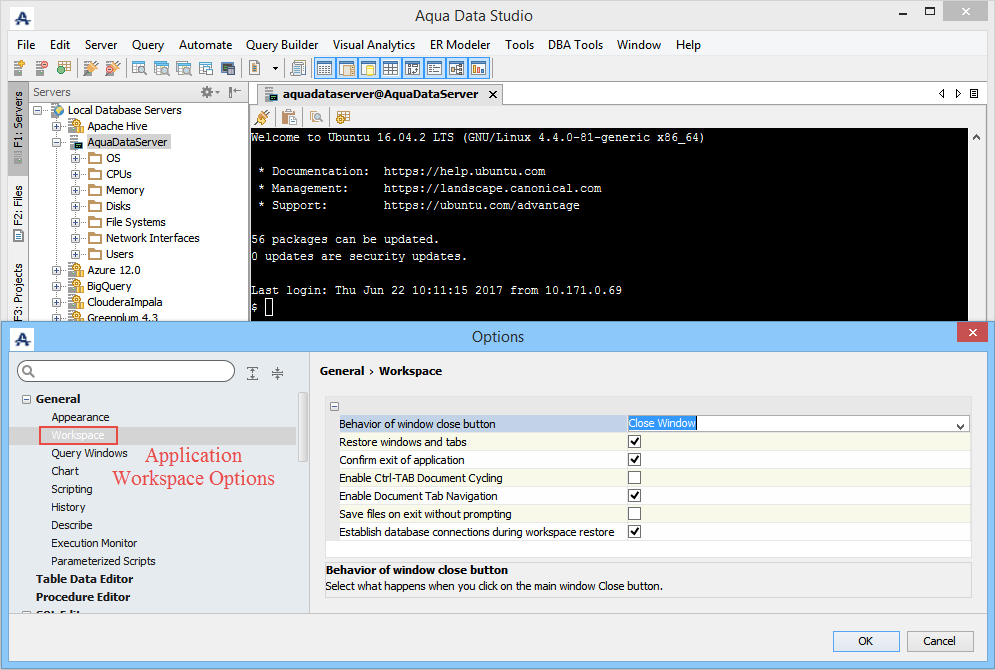The image size is (995, 670).
Task: Open the Servers panel gear settings
Action: click(x=209, y=92)
